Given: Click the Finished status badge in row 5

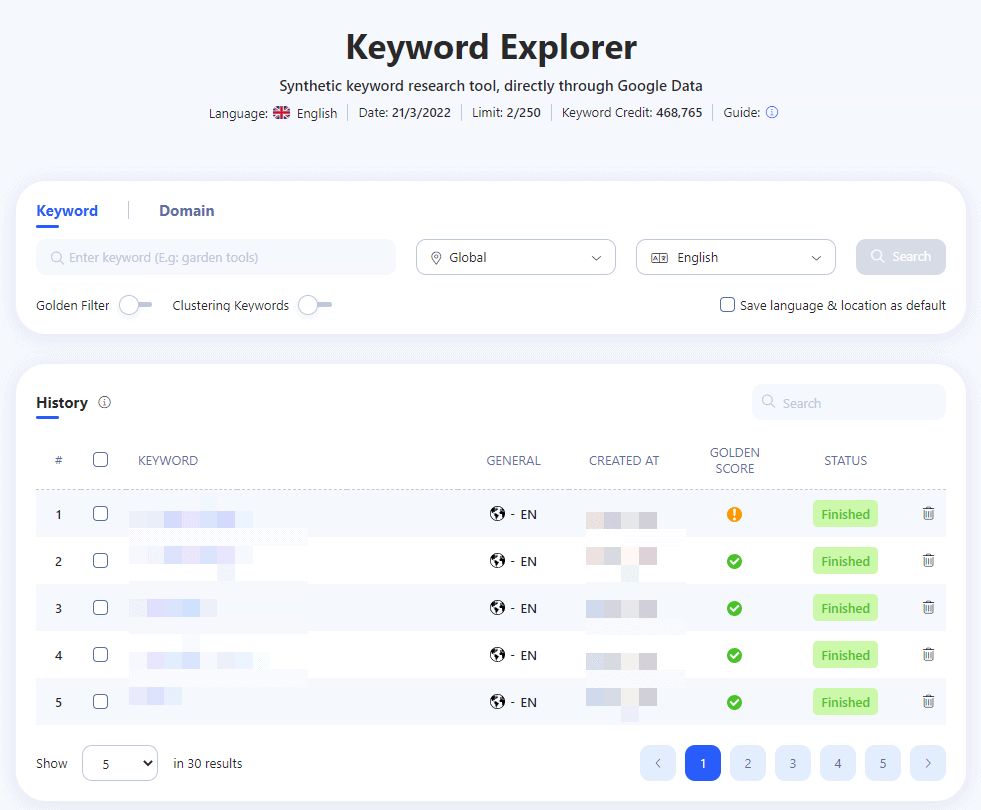Looking at the screenshot, I should [x=845, y=702].
